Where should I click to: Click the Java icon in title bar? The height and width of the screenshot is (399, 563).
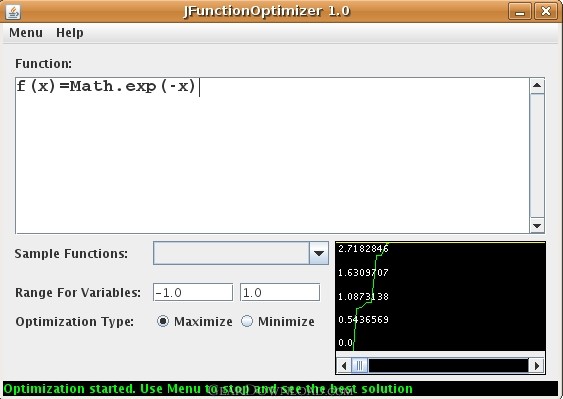pyautogui.click(x=13, y=11)
